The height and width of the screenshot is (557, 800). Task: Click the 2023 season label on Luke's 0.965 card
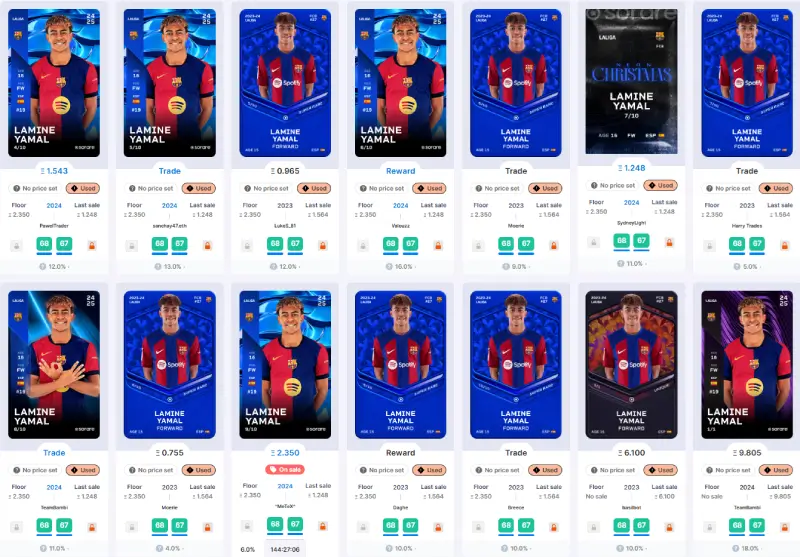(x=285, y=205)
